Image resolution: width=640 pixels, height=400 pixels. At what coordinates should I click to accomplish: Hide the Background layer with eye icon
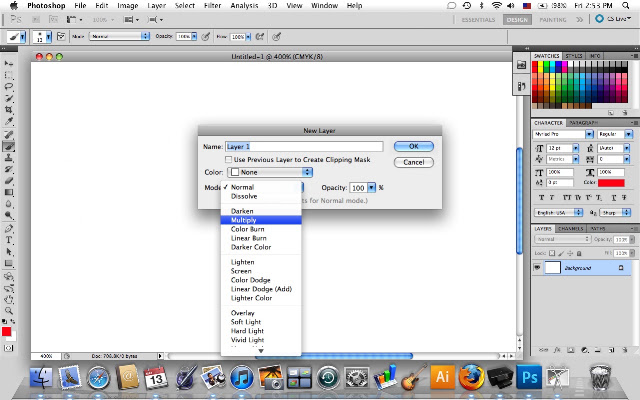[x=537, y=268]
